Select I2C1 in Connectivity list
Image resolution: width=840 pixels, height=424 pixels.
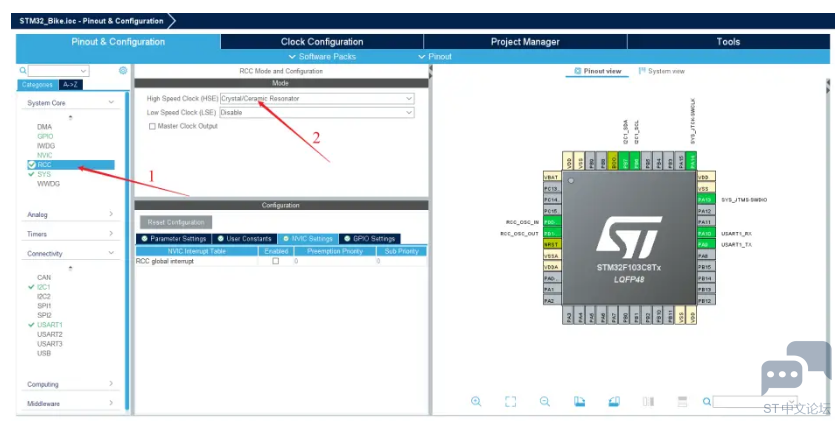[43, 287]
